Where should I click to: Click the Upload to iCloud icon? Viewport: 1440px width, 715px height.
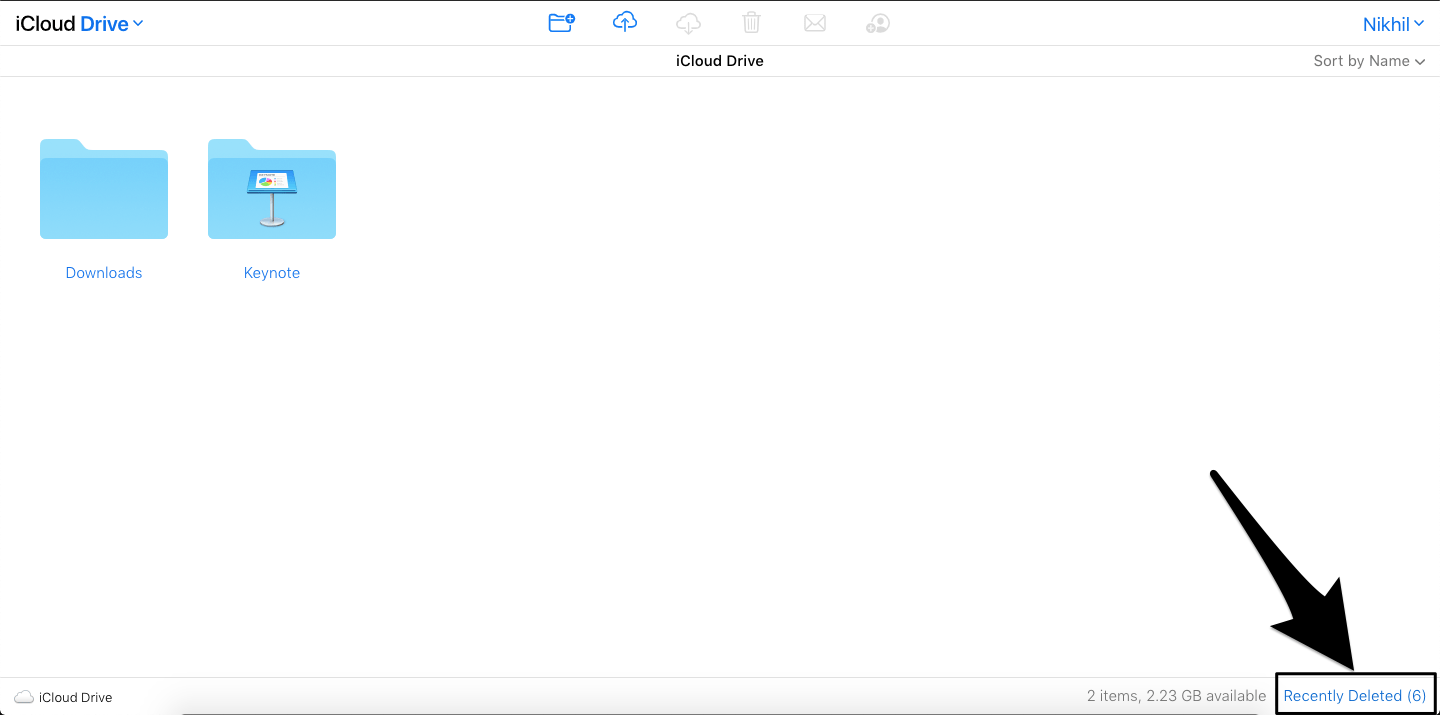[x=625, y=22]
